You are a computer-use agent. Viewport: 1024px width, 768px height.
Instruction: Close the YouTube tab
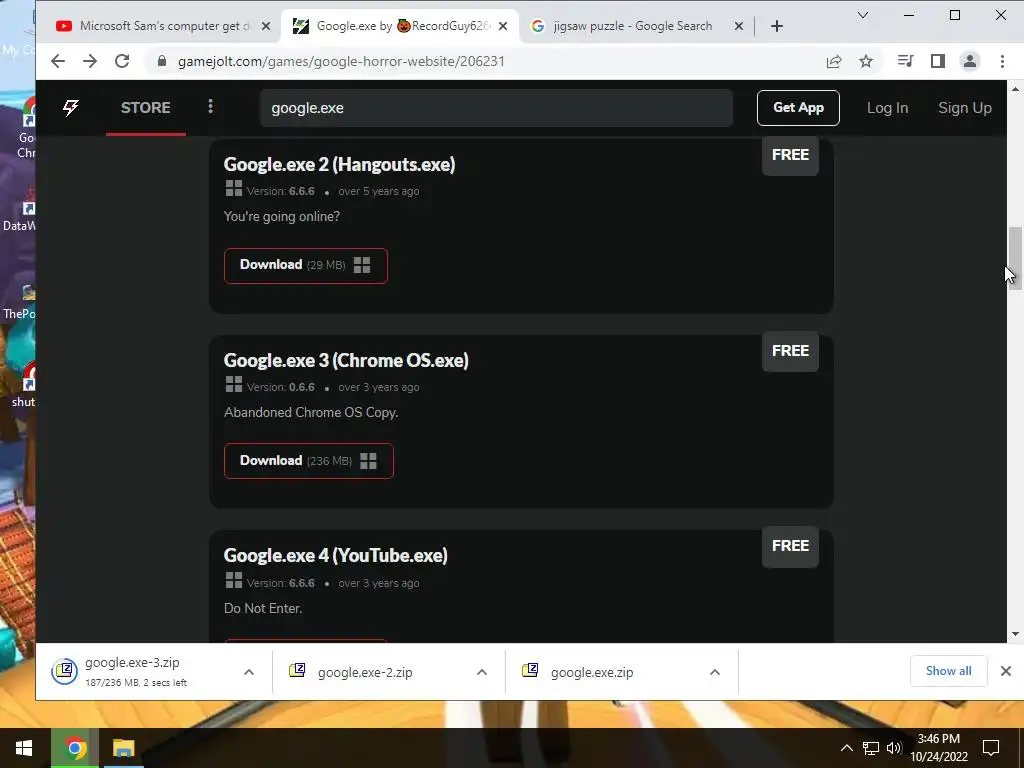pyautogui.click(x=266, y=26)
